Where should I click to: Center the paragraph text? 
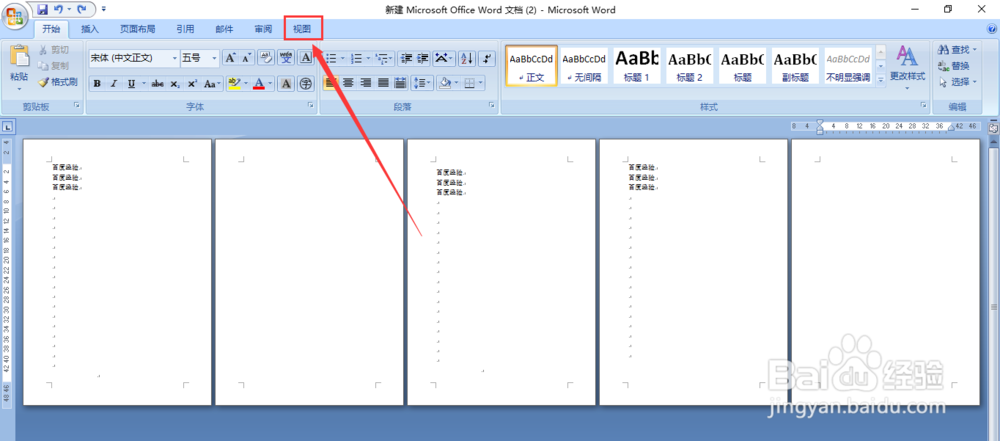coord(348,83)
